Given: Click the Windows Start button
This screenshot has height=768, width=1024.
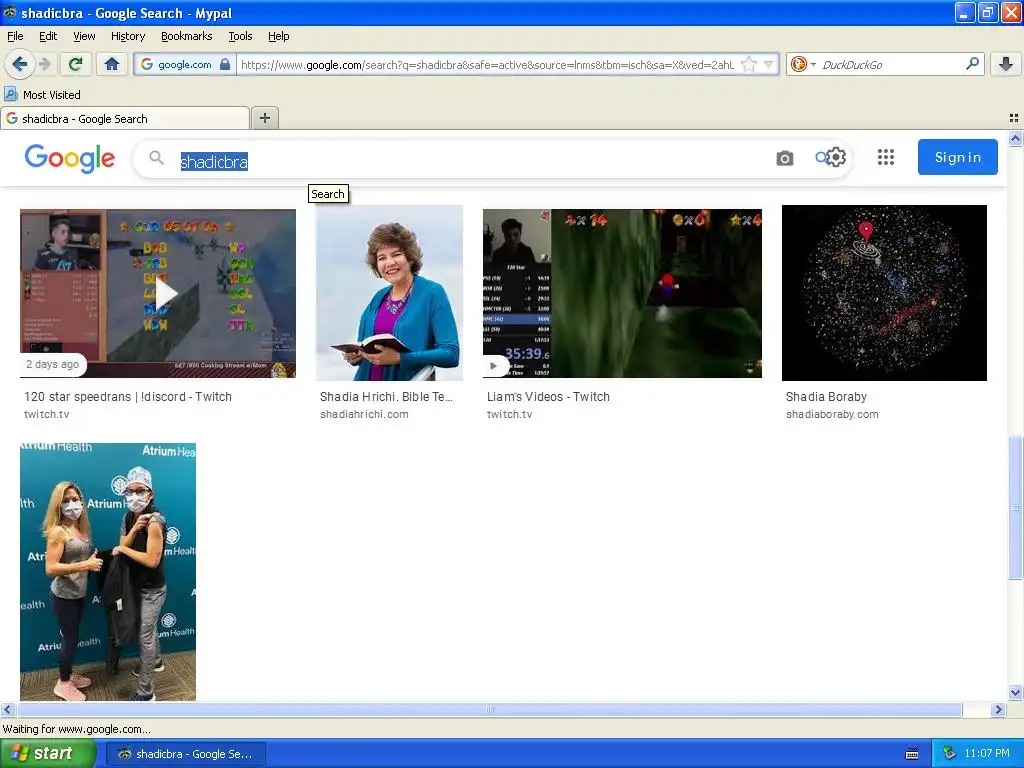Looking at the screenshot, I should pyautogui.click(x=47, y=754).
